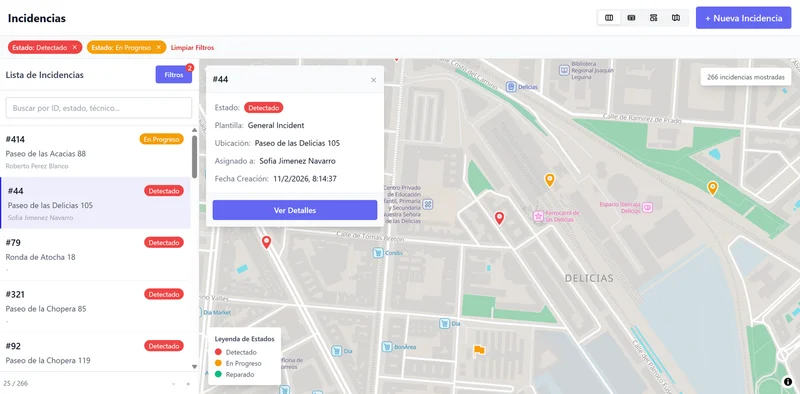800x394 pixels.
Task: Click the Biblioteca Regional Joaquin Leguina icon
Action: coord(564,70)
